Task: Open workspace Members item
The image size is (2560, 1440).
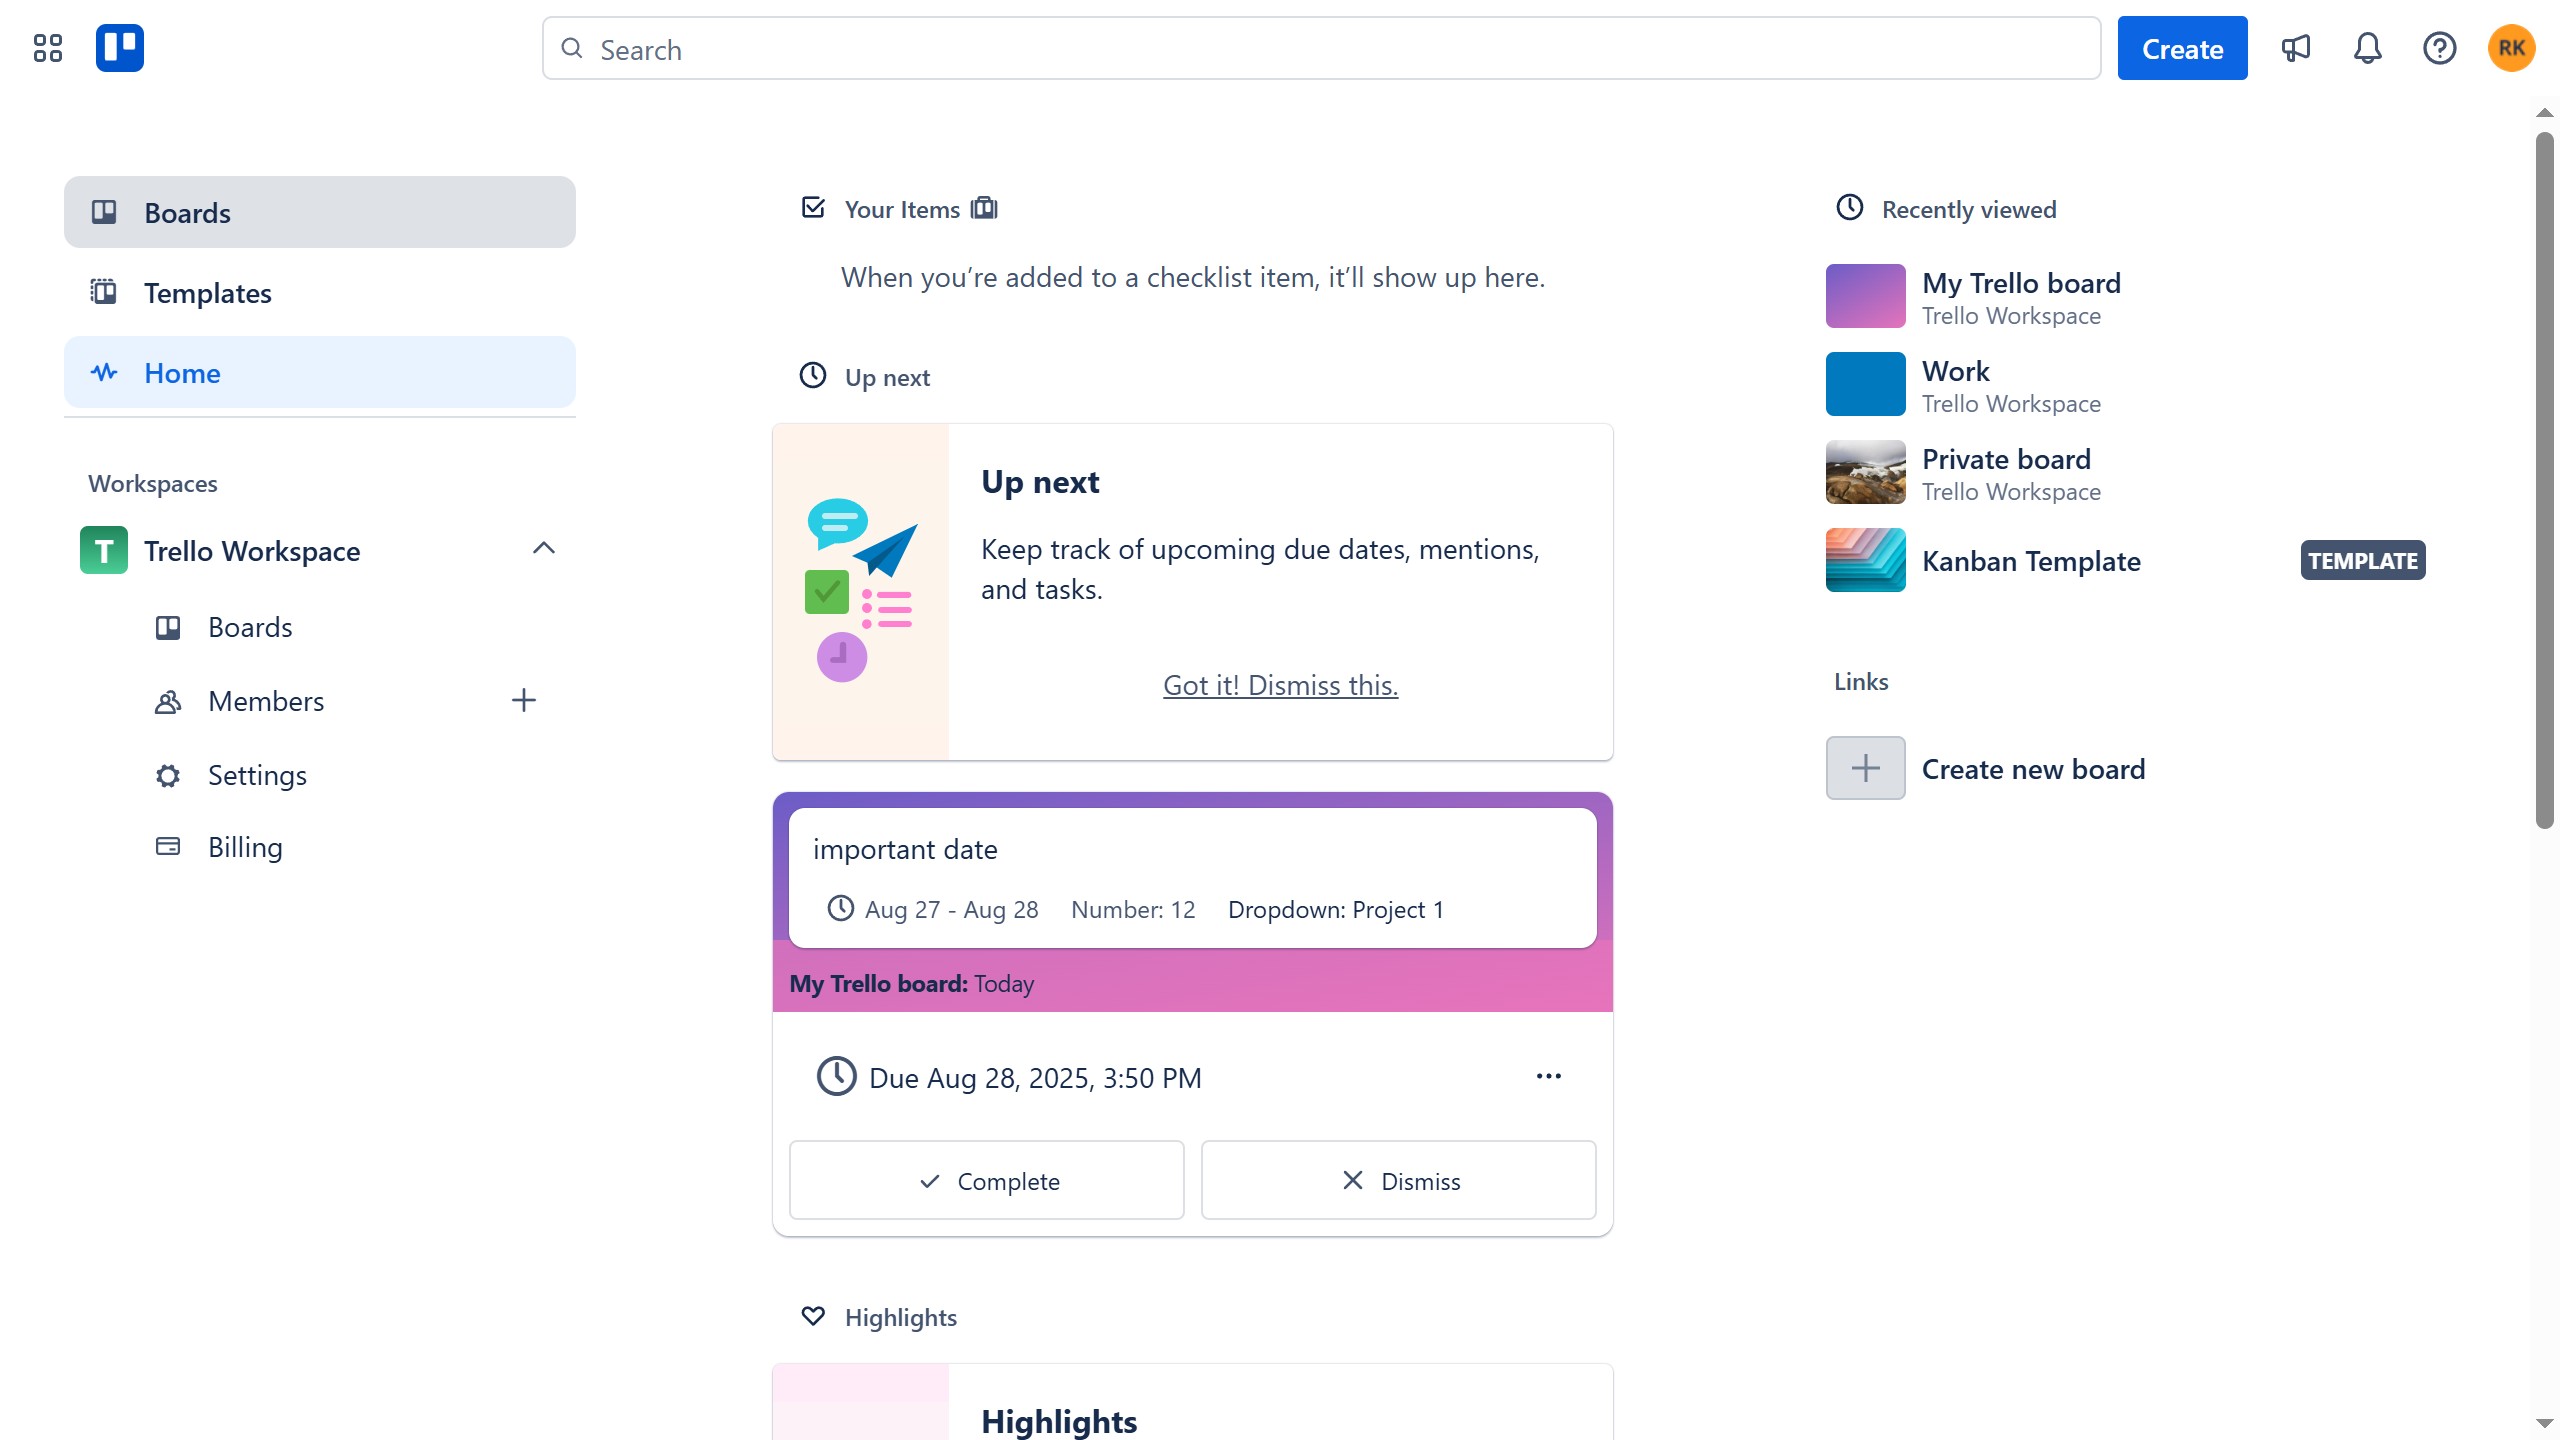Action: (266, 701)
